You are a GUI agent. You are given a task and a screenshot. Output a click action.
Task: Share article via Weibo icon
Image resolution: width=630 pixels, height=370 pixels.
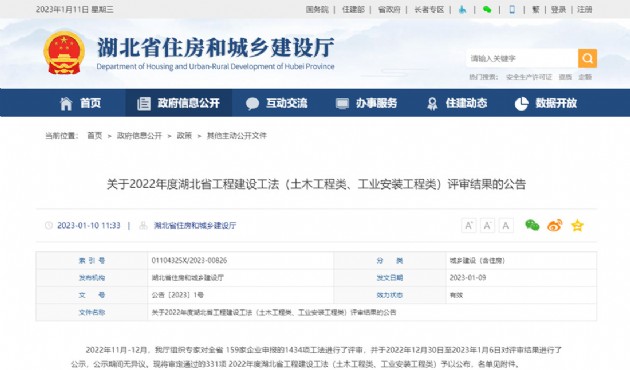point(555,225)
